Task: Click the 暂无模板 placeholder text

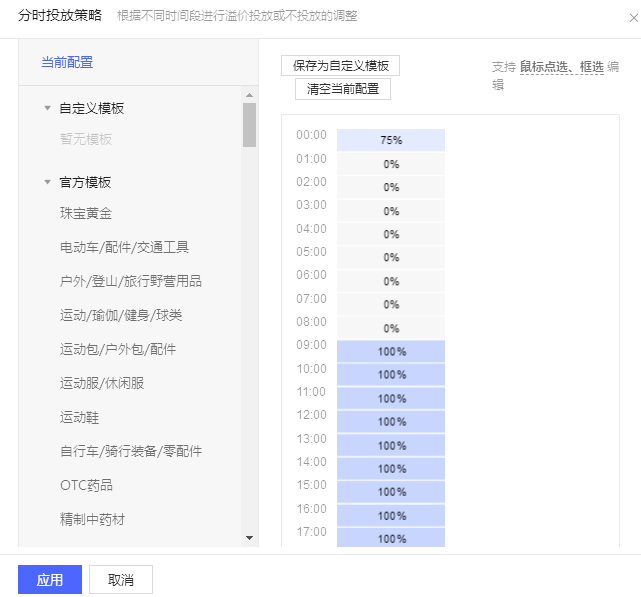Action: pos(86,139)
